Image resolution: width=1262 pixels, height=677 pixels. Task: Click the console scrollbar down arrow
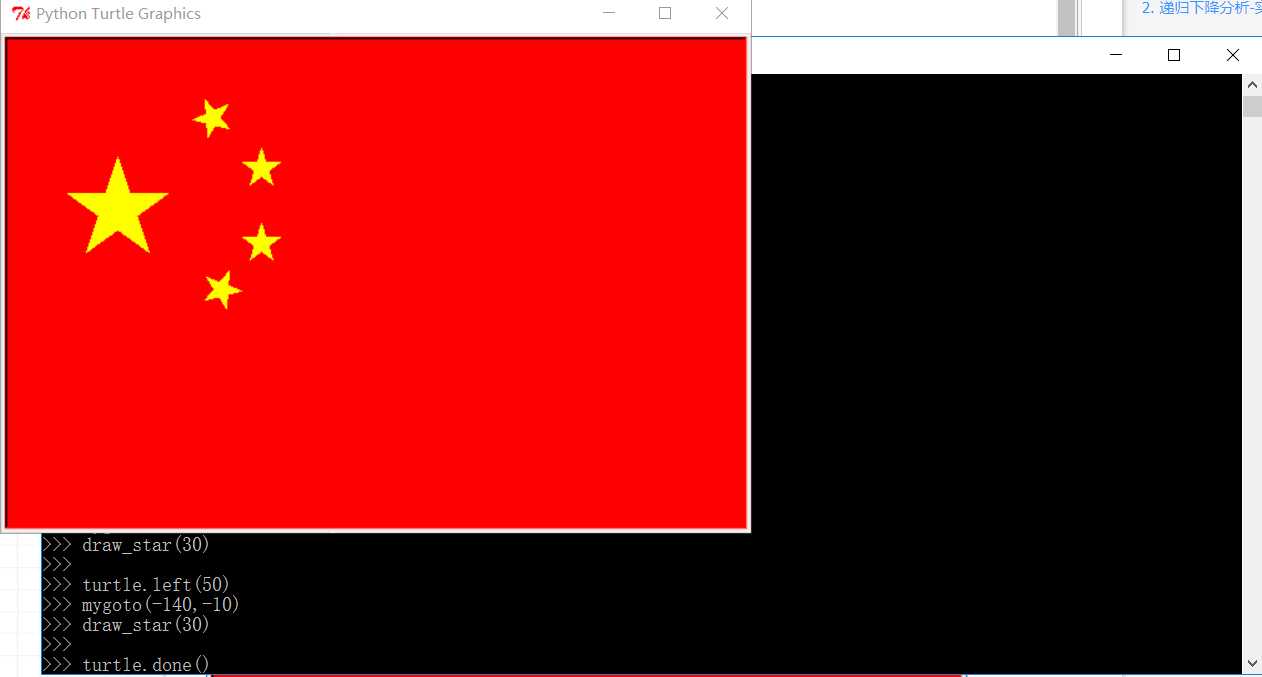point(1252,663)
